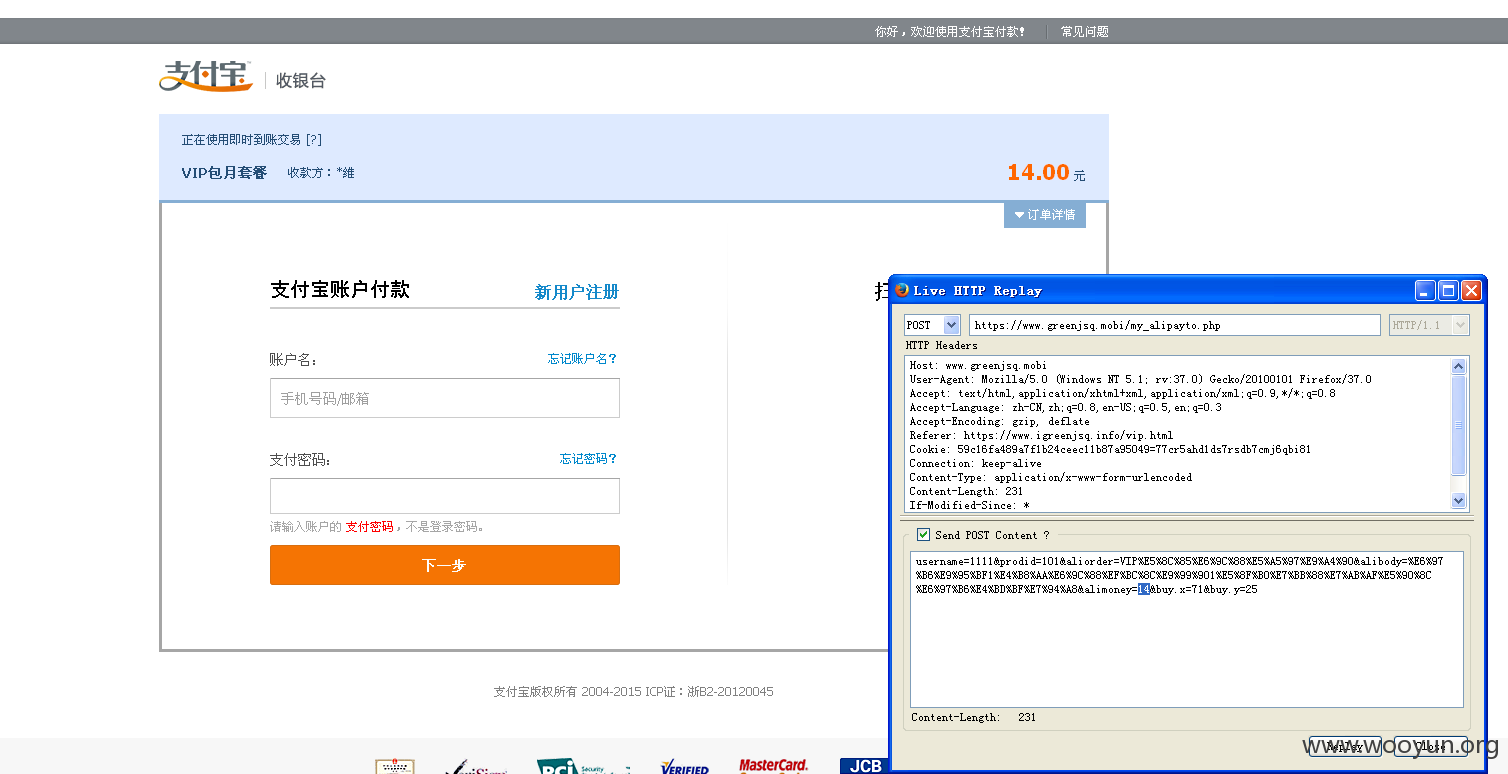Click the 正在使用即时到账交易 notice text
The height and width of the screenshot is (774, 1508).
(x=241, y=140)
